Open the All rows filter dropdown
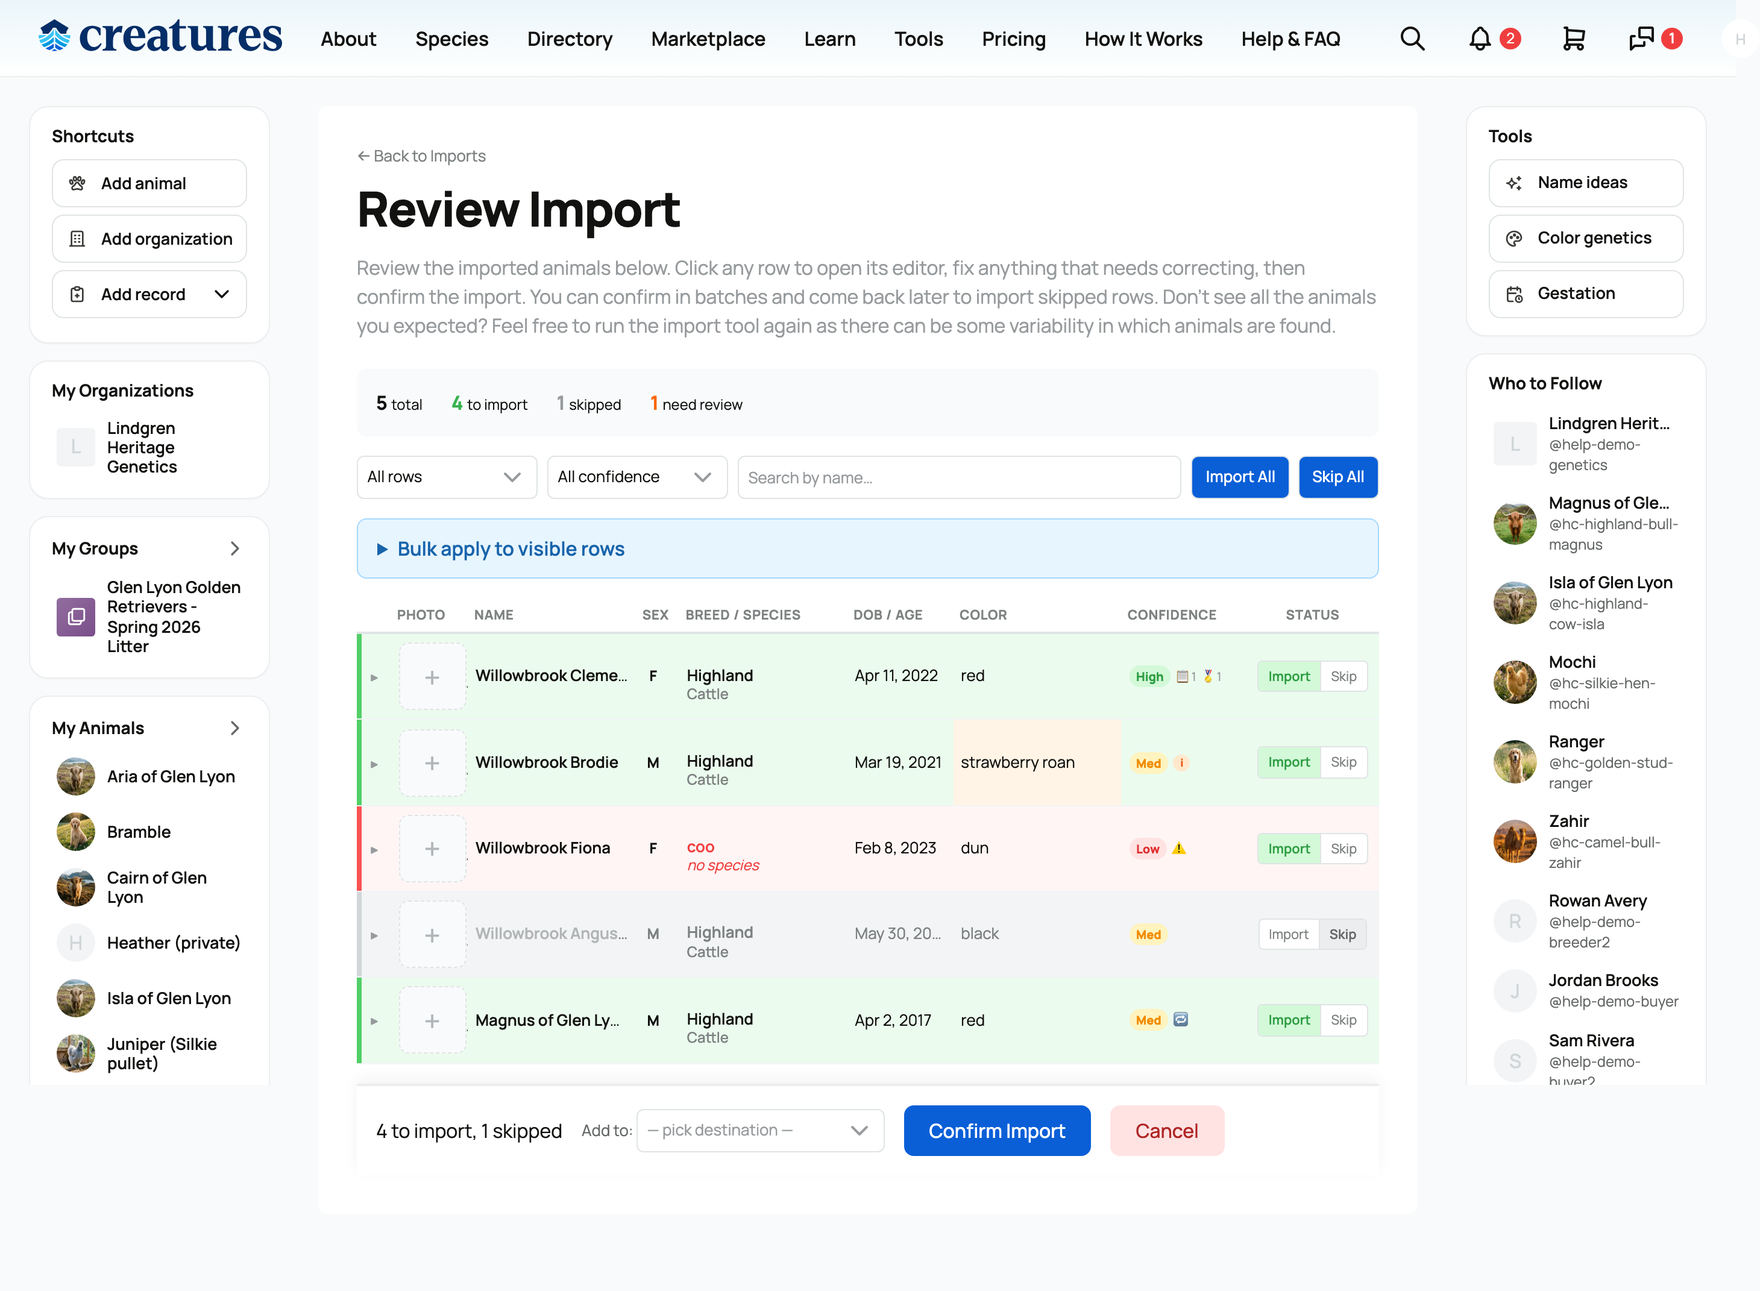 tap(446, 477)
